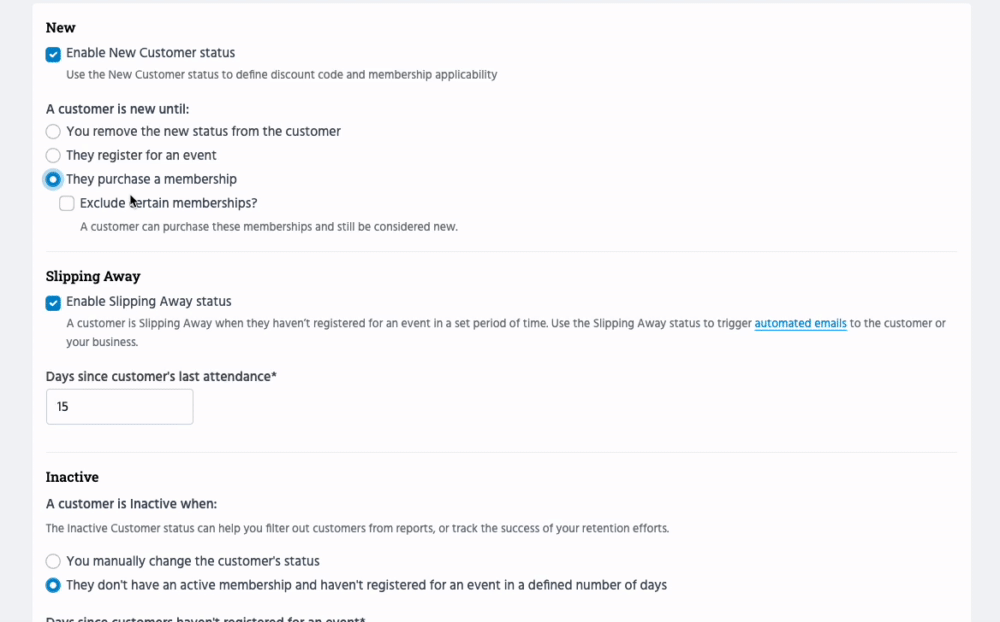Click the "Days since customer's last attendance" label
Viewport: 1000px width, 622px height.
160,377
